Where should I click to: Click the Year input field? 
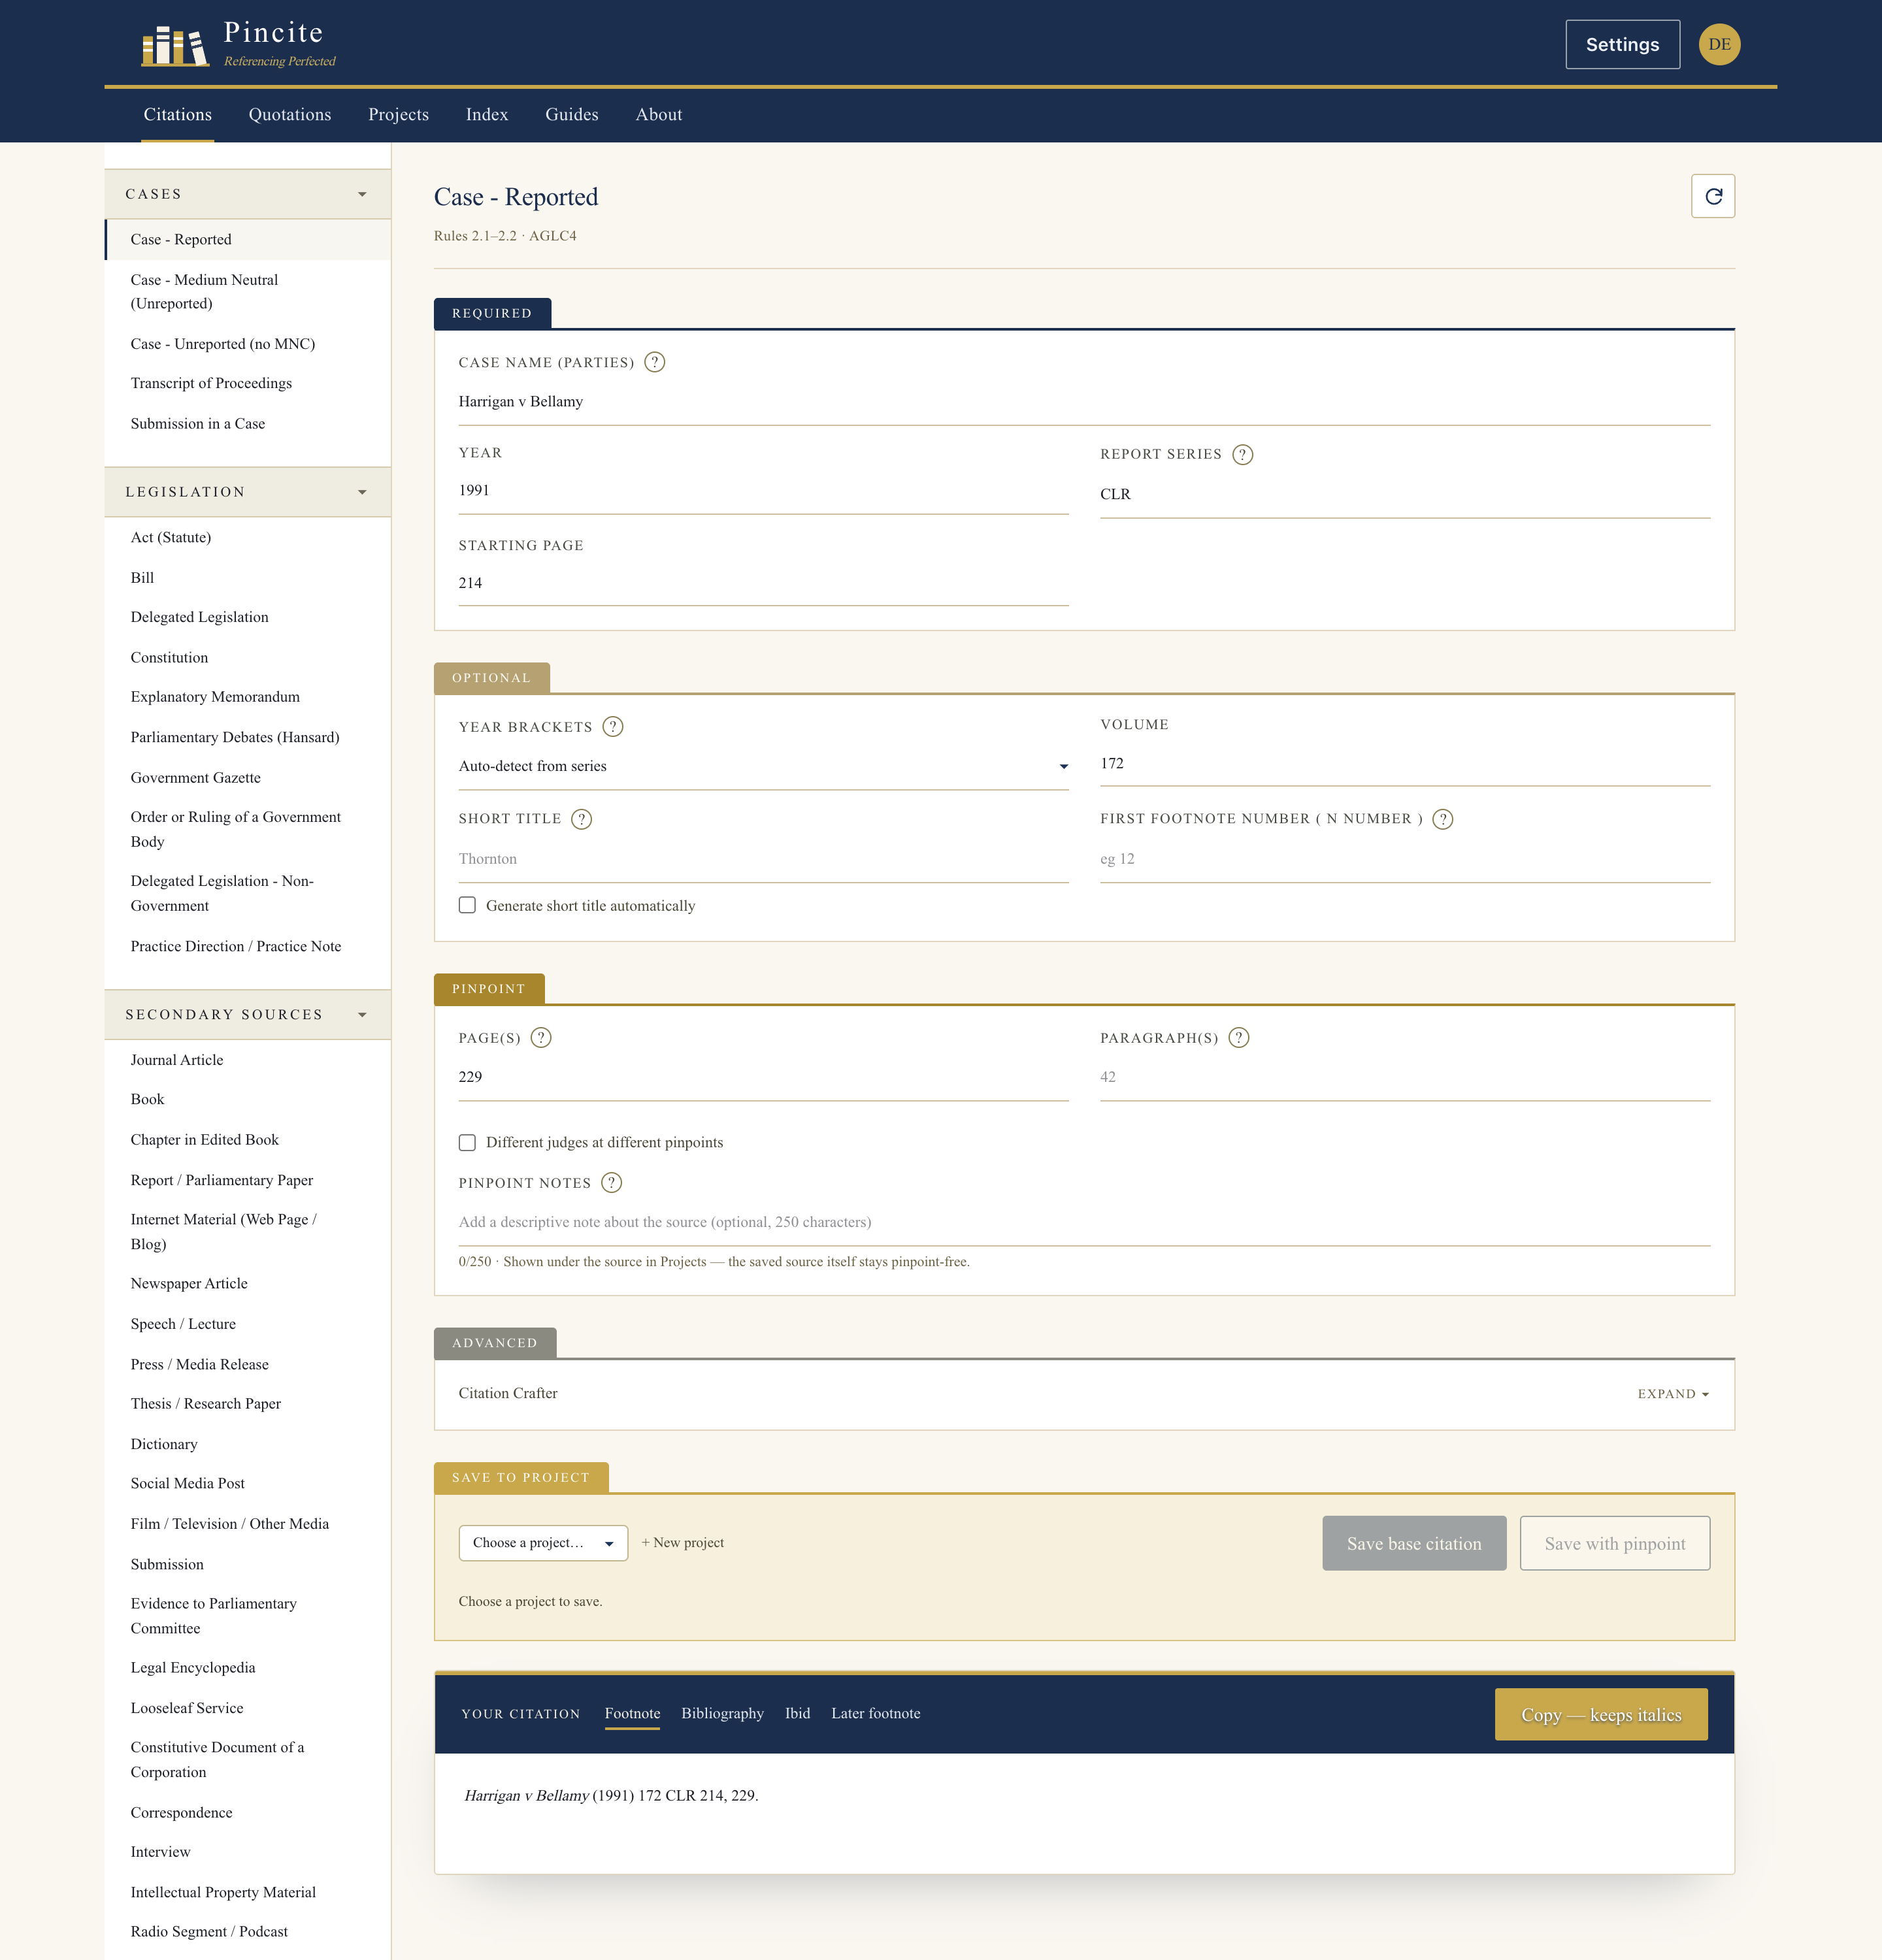pyautogui.click(x=763, y=491)
